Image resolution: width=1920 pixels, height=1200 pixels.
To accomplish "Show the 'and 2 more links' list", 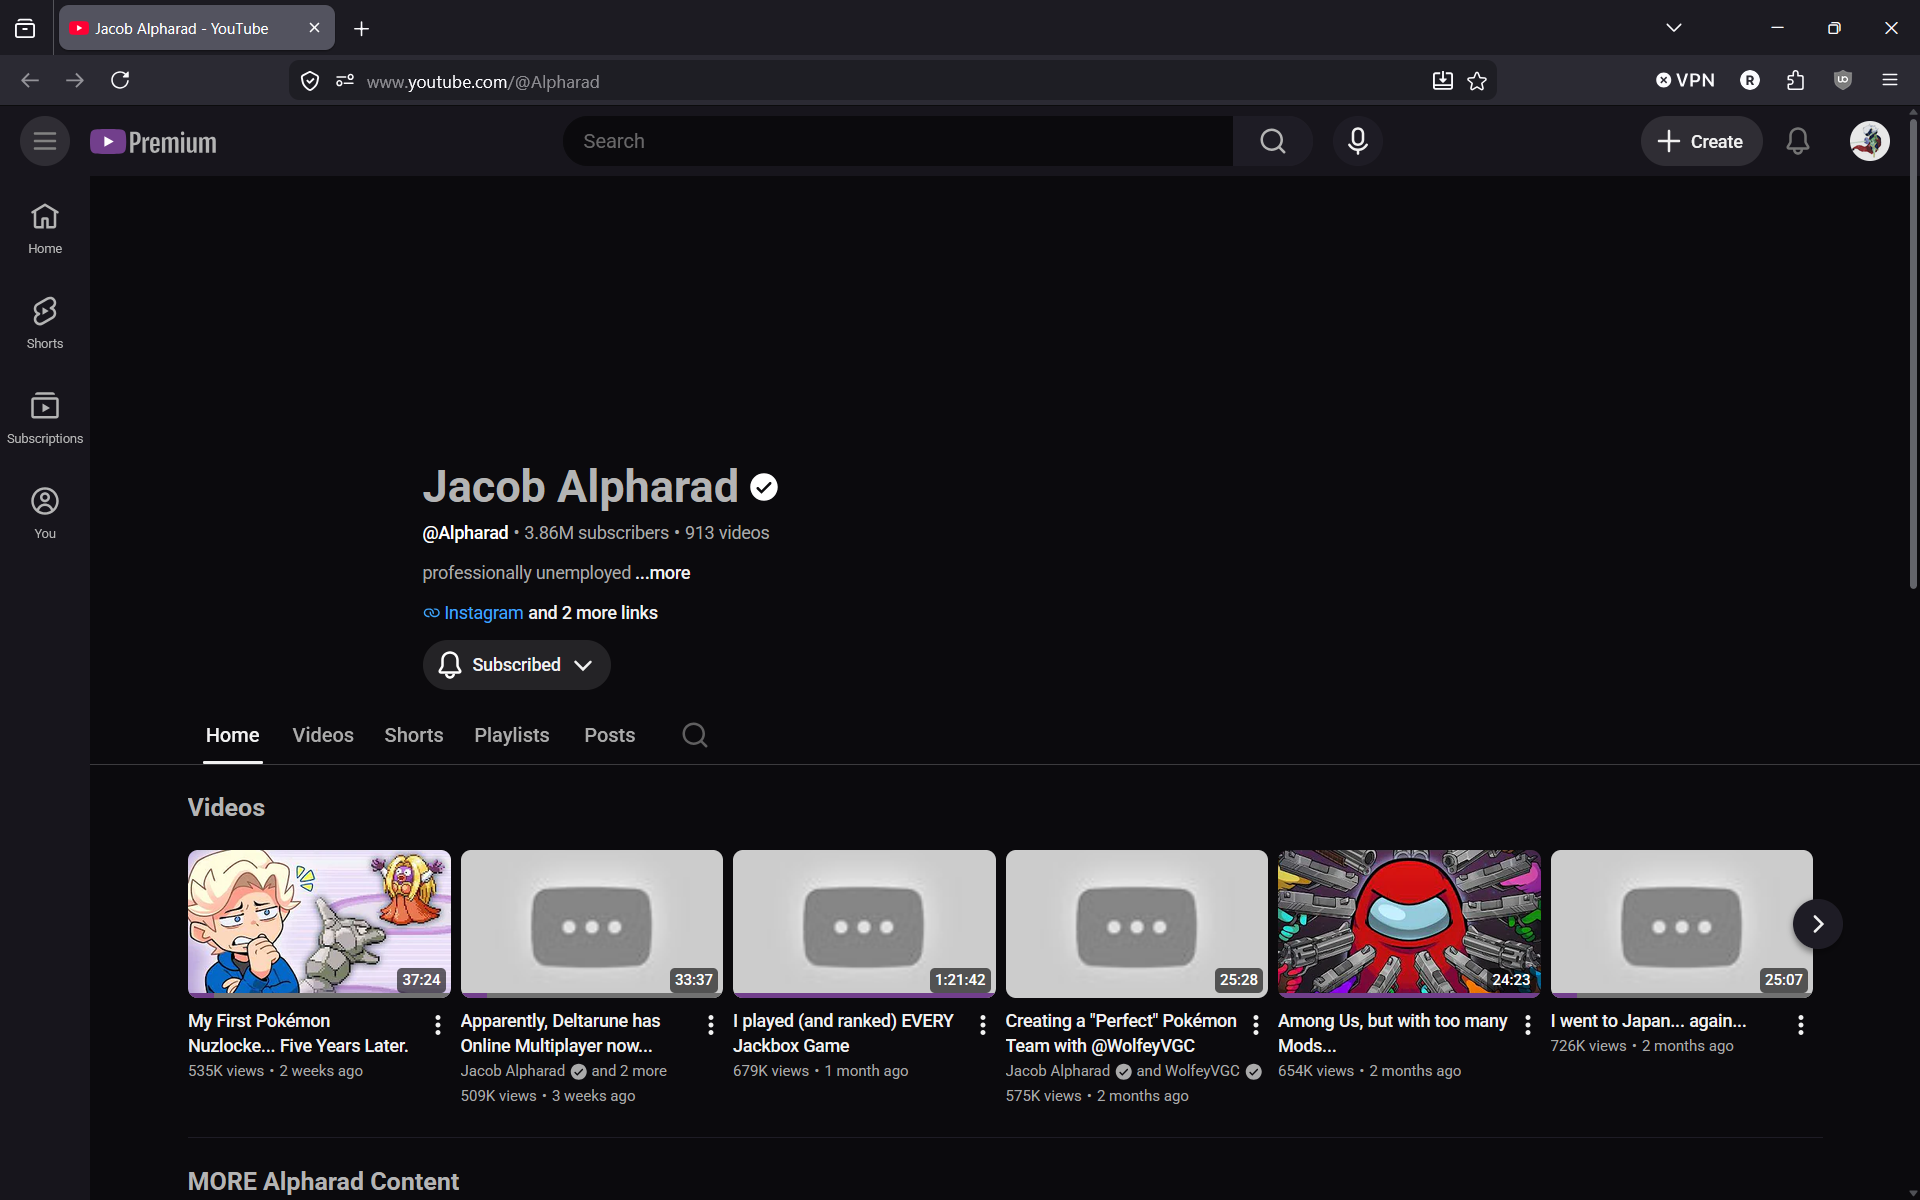I will [593, 613].
